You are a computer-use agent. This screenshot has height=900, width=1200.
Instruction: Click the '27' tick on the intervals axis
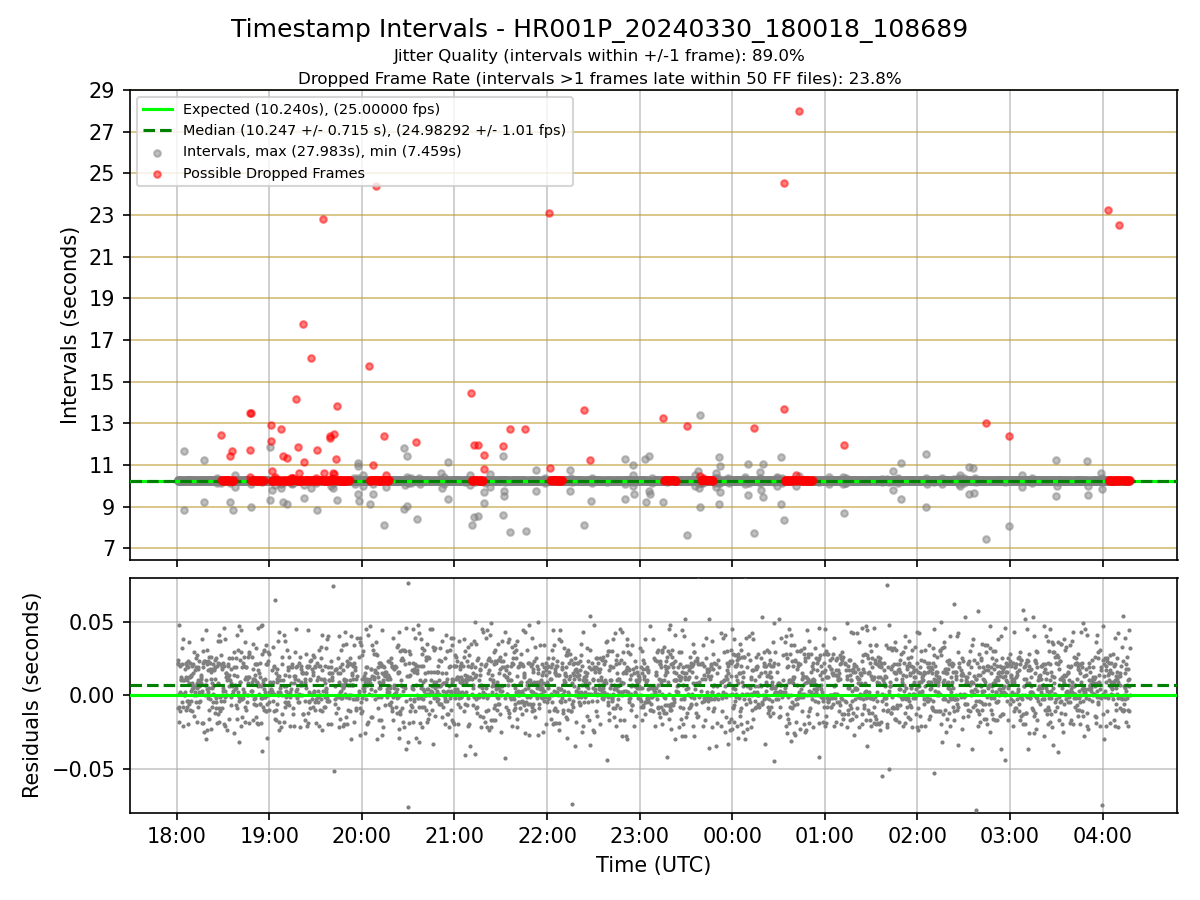pos(105,132)
